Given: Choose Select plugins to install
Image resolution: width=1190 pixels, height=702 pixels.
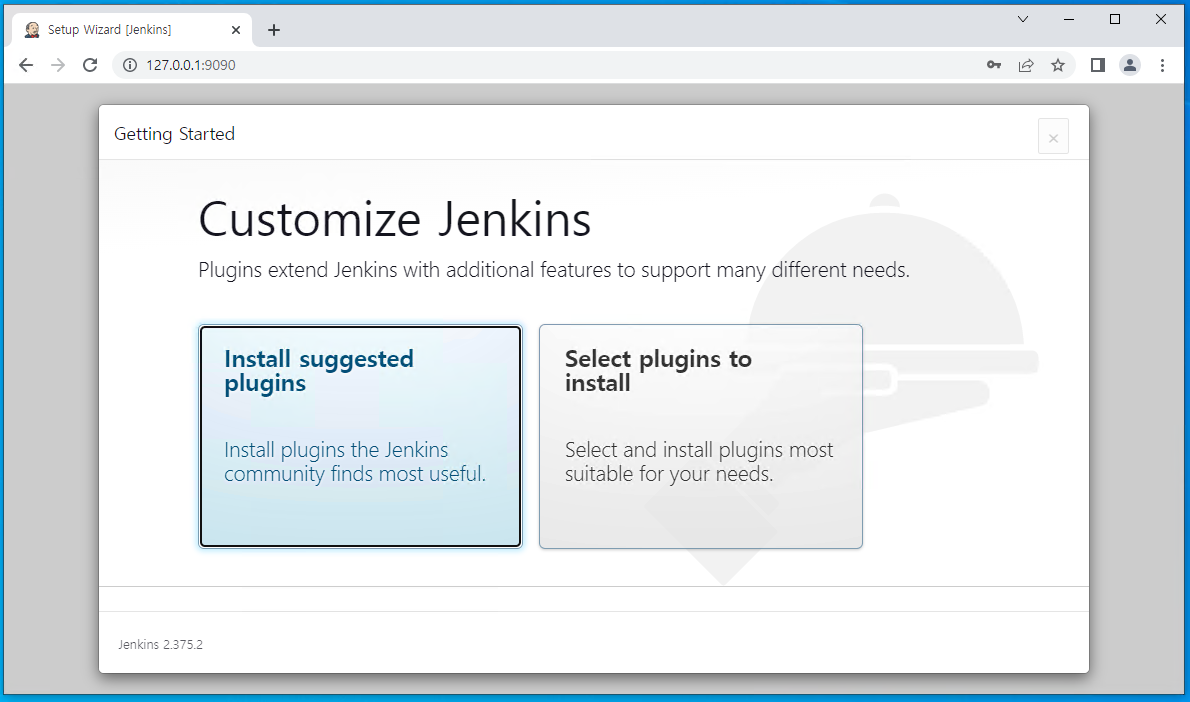Looking at the screenshot, I should tap(700, 436).
